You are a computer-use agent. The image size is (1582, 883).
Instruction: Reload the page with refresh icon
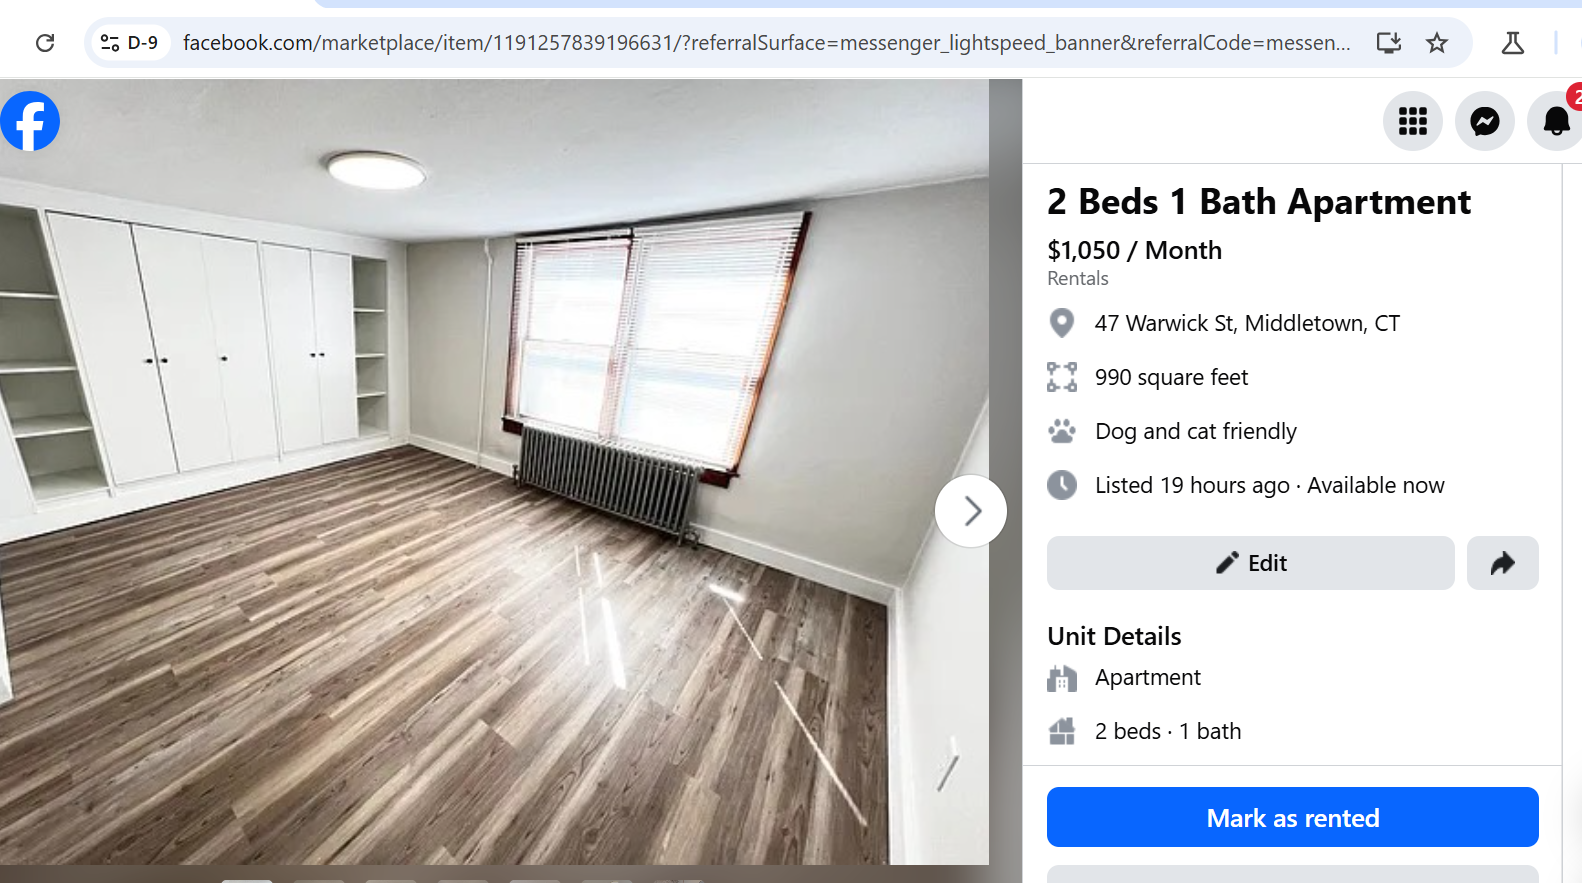coord(45,43)
